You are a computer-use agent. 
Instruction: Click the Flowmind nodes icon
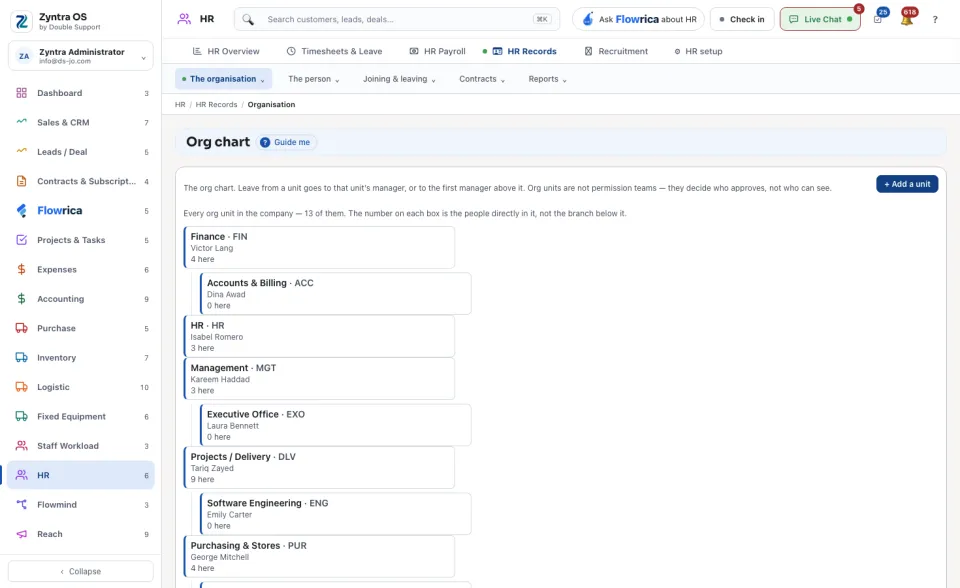(x=21, y=505)
